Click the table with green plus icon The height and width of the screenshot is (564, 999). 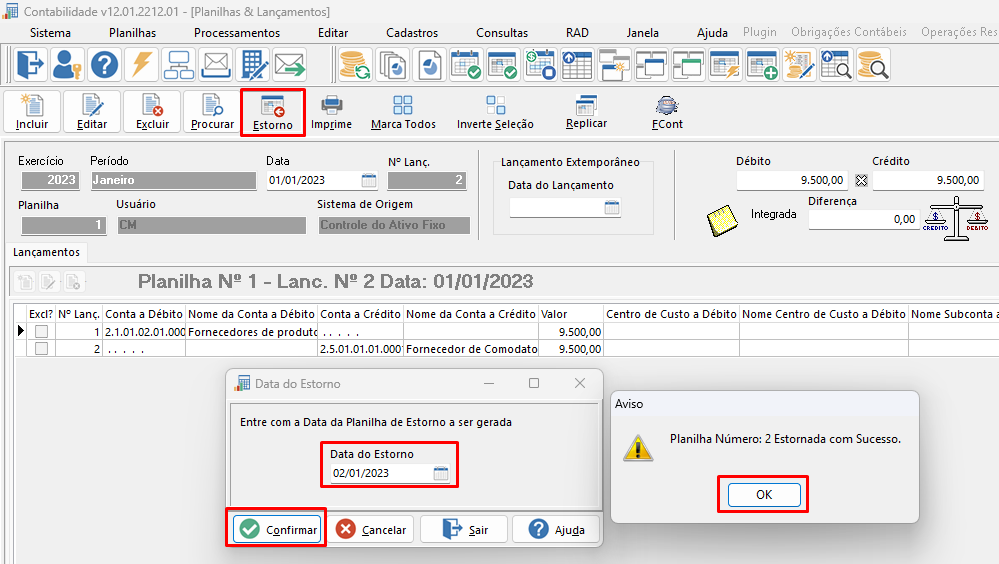[762, 64]
